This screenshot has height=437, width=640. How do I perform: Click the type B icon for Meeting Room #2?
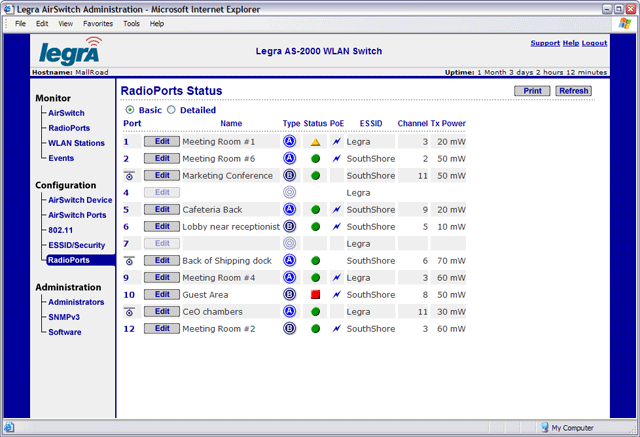[x=289, y=328]
